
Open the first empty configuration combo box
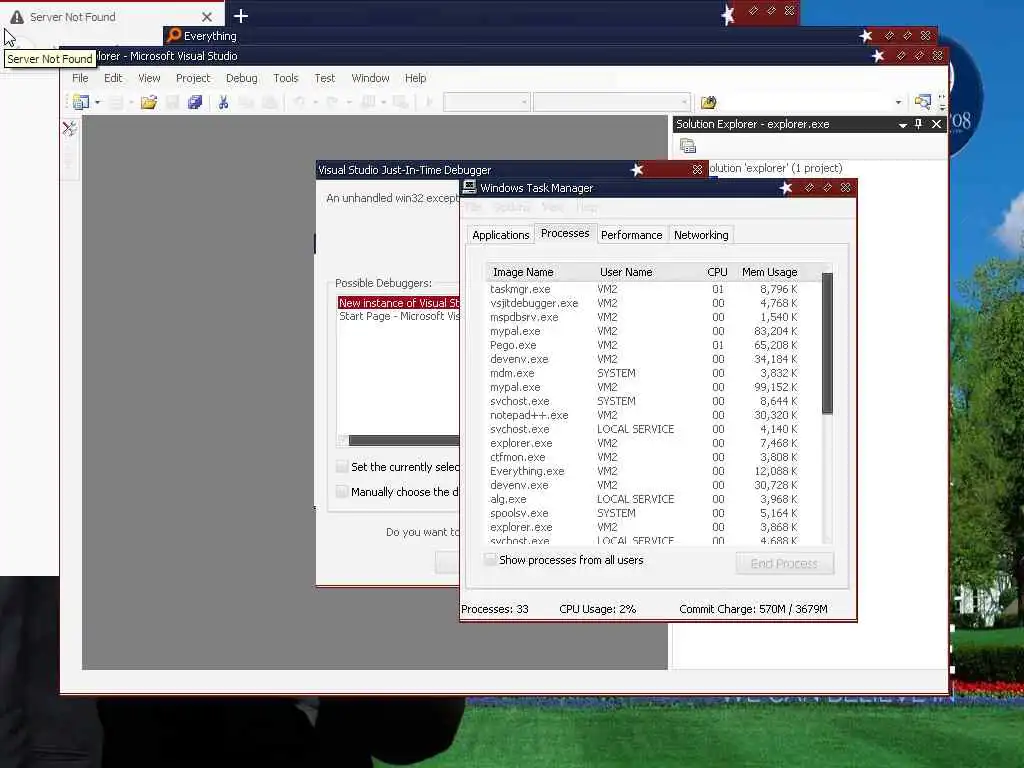tap(486, 102)
